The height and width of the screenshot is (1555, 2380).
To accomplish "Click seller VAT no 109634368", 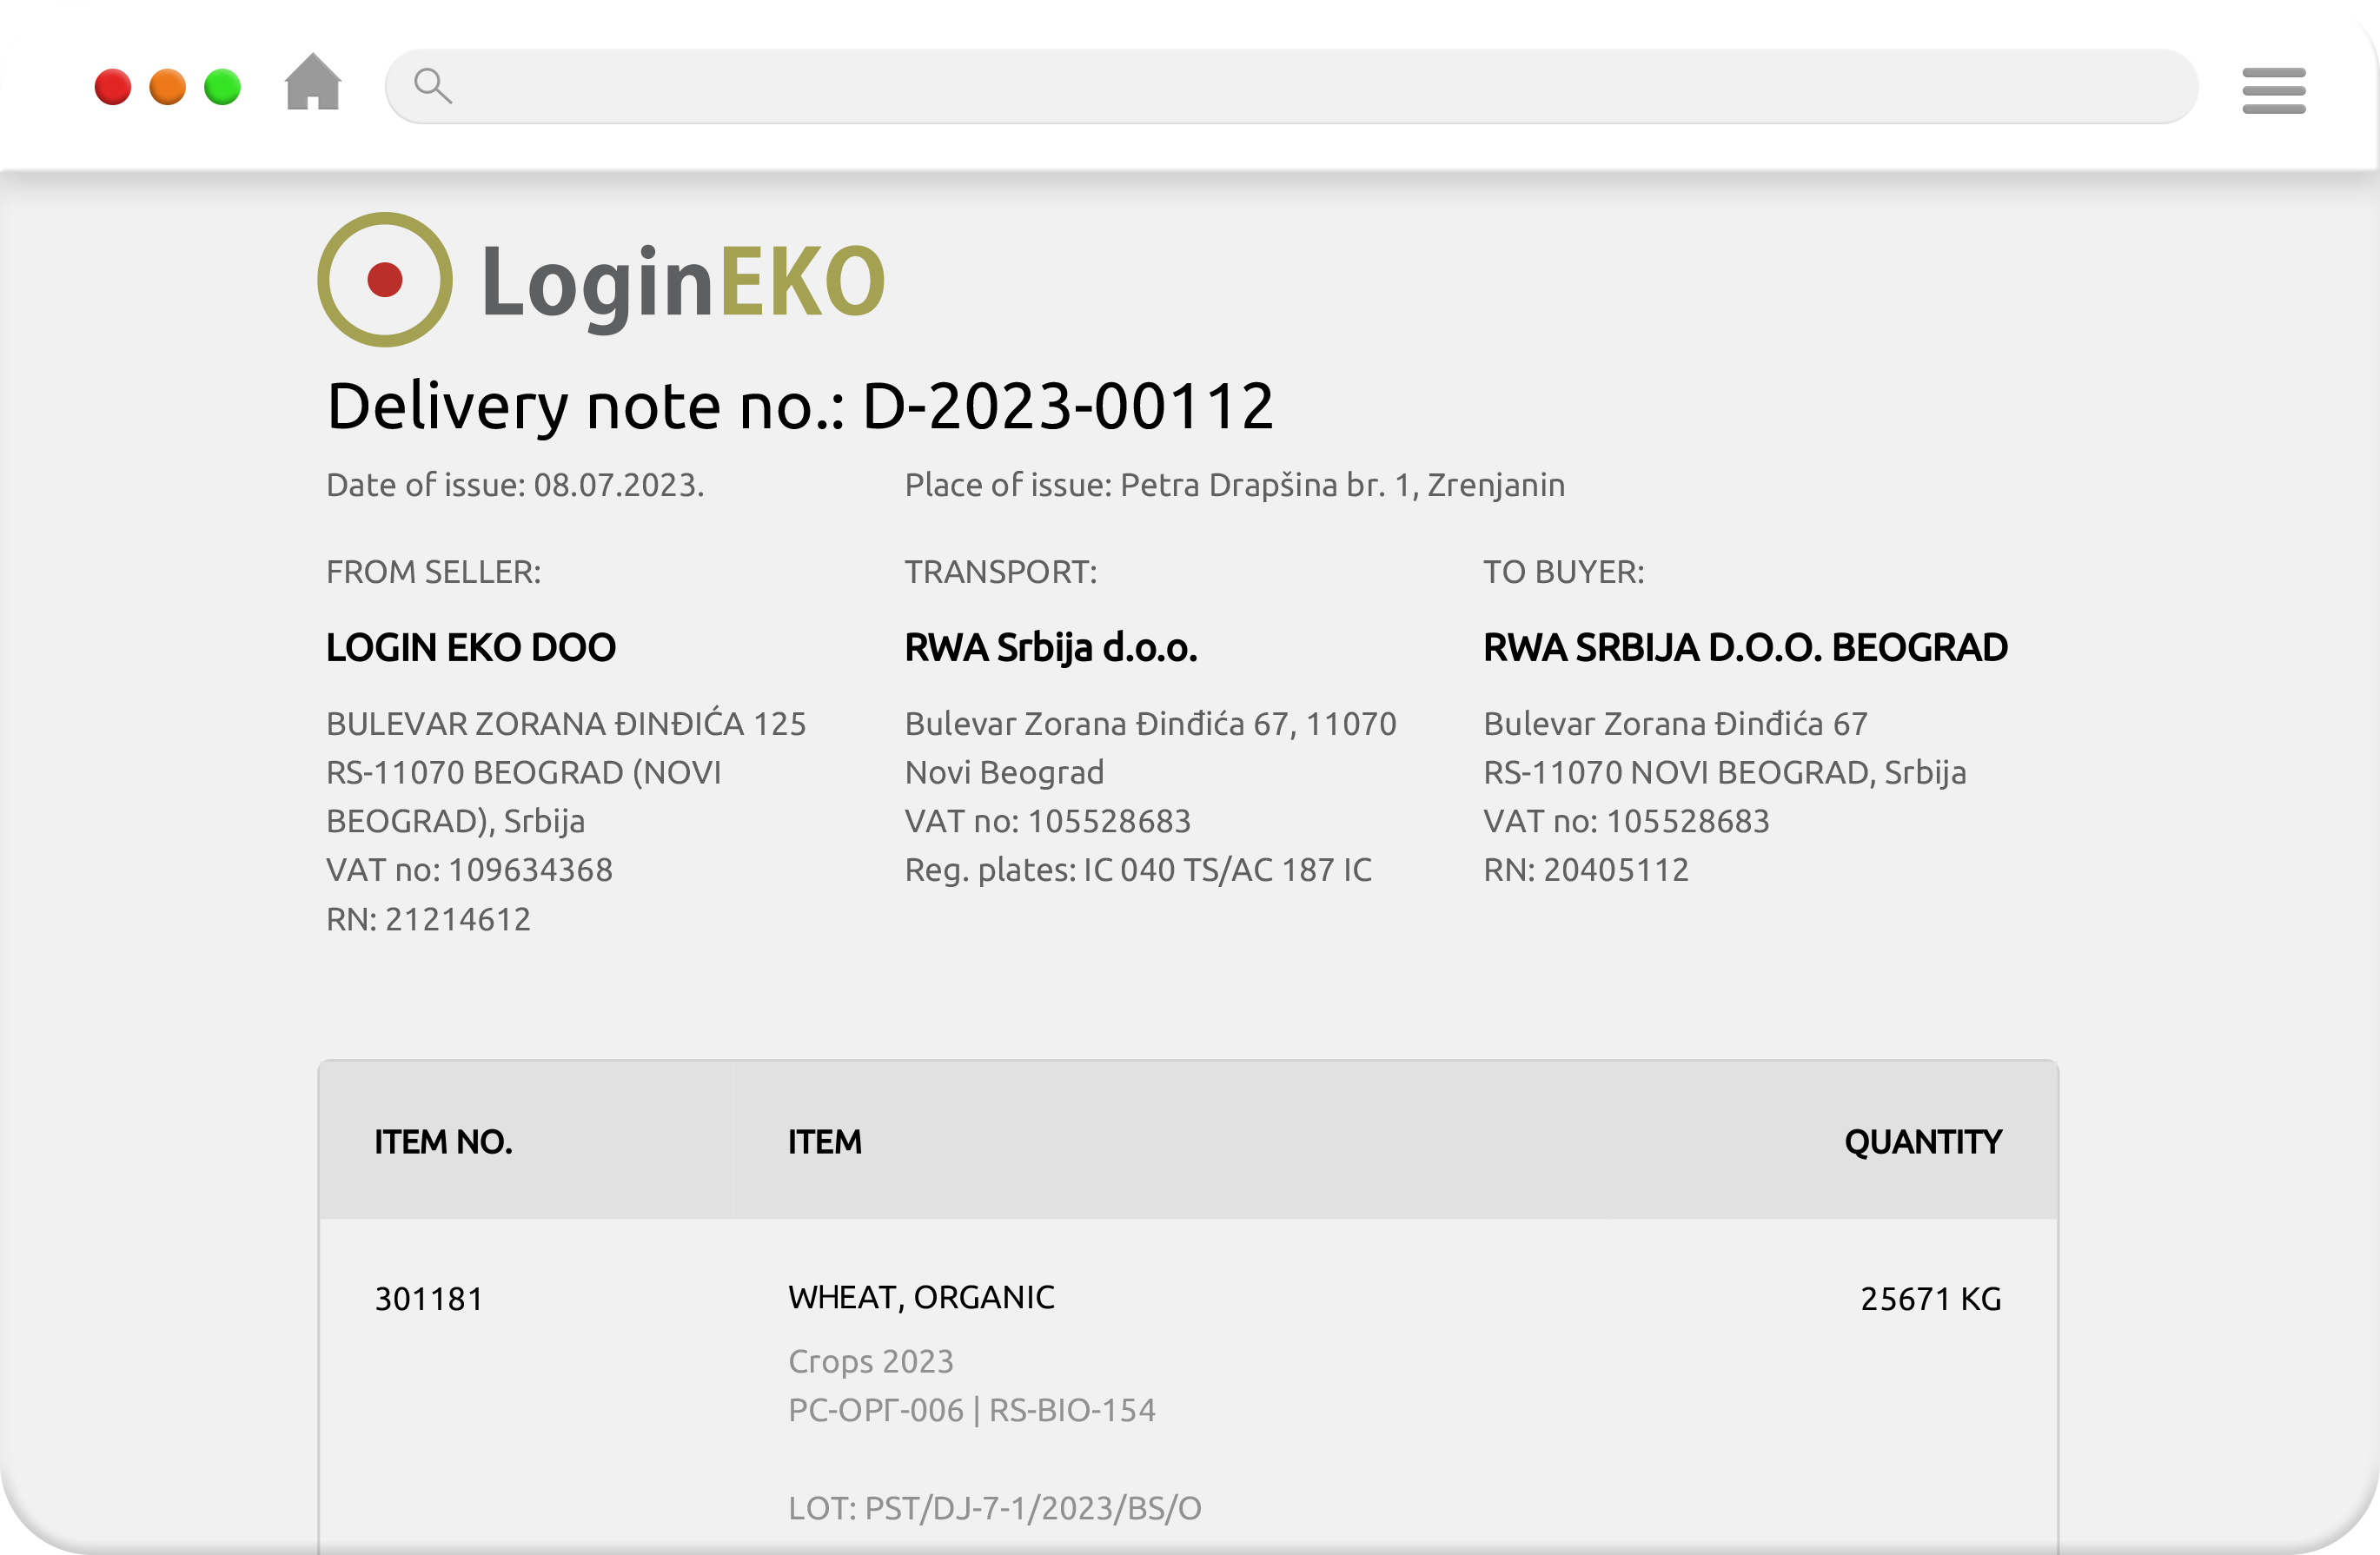I will [469, 870].
